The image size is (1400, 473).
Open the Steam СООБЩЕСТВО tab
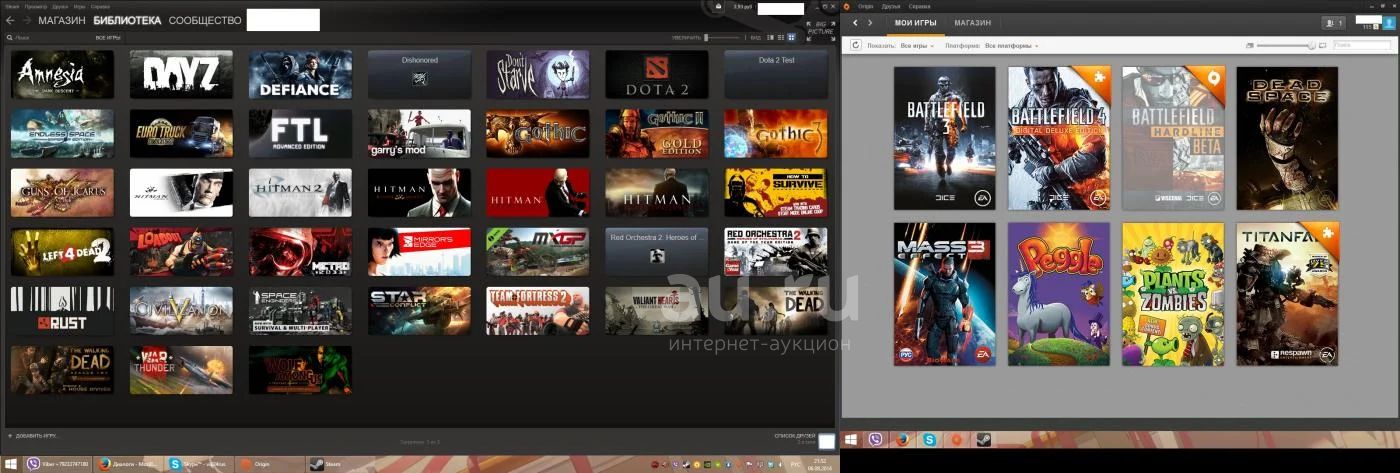tap(205, 20)
